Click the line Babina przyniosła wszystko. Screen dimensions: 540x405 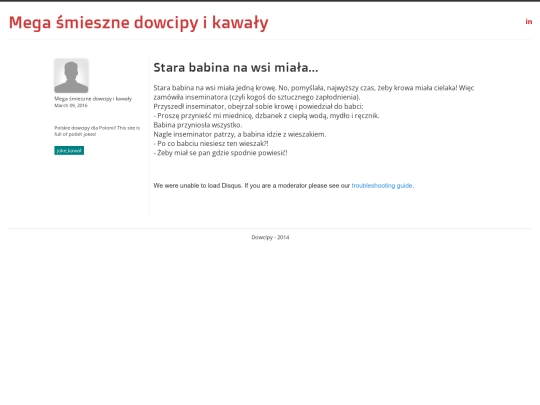point(198,125)
